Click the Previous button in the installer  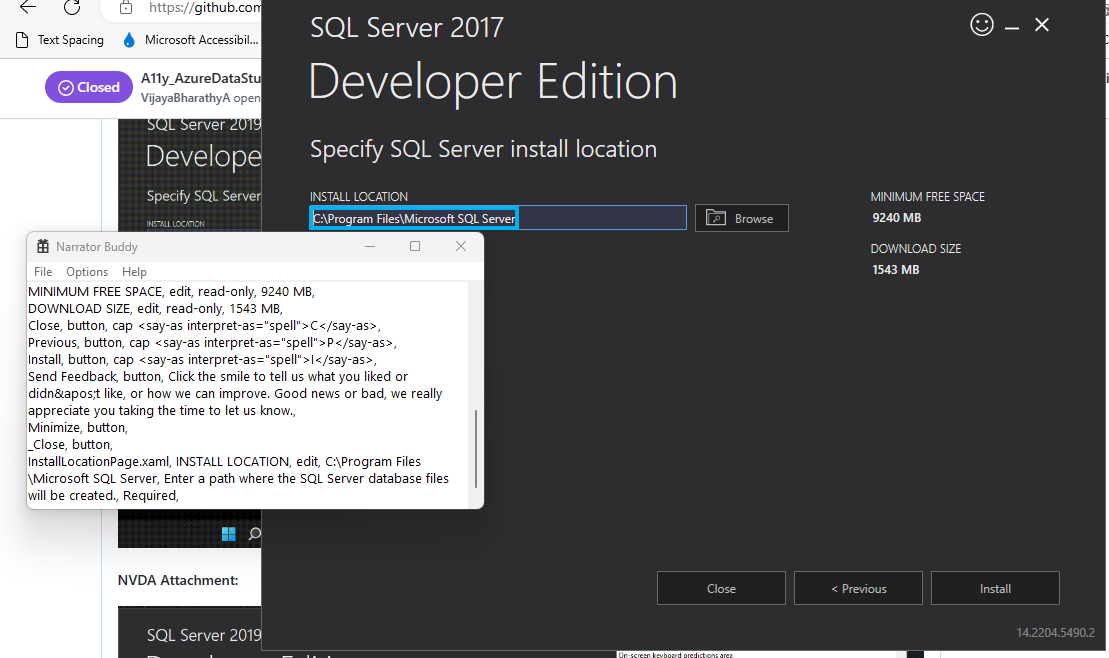click(x=858, y=588)
